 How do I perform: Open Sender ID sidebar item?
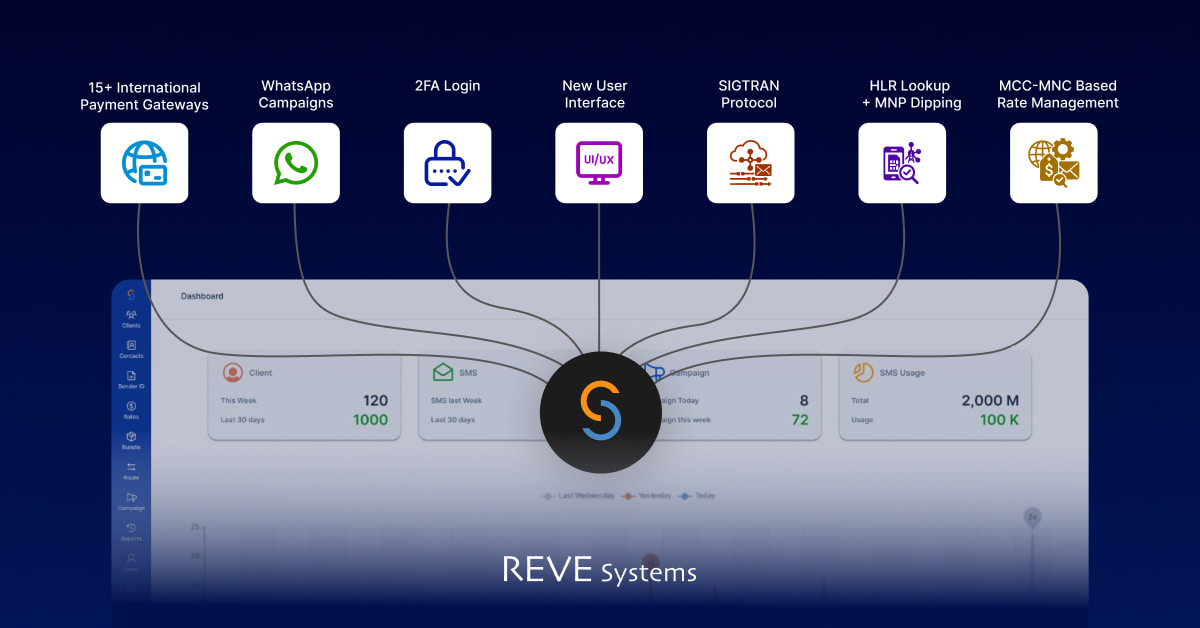coord(131,380)
